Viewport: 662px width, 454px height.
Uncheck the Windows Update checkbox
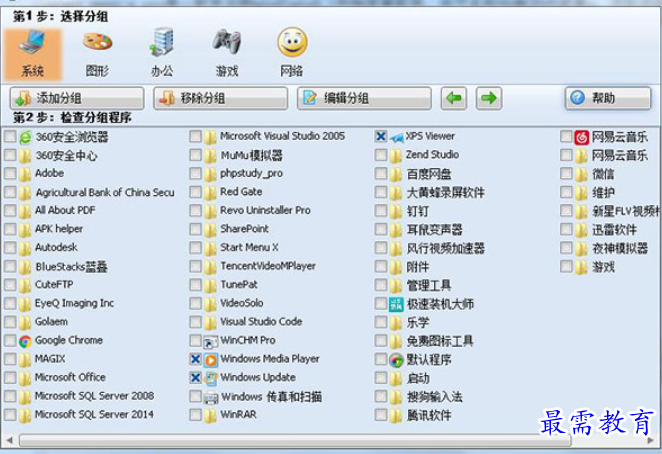click(x=195, y=378)
